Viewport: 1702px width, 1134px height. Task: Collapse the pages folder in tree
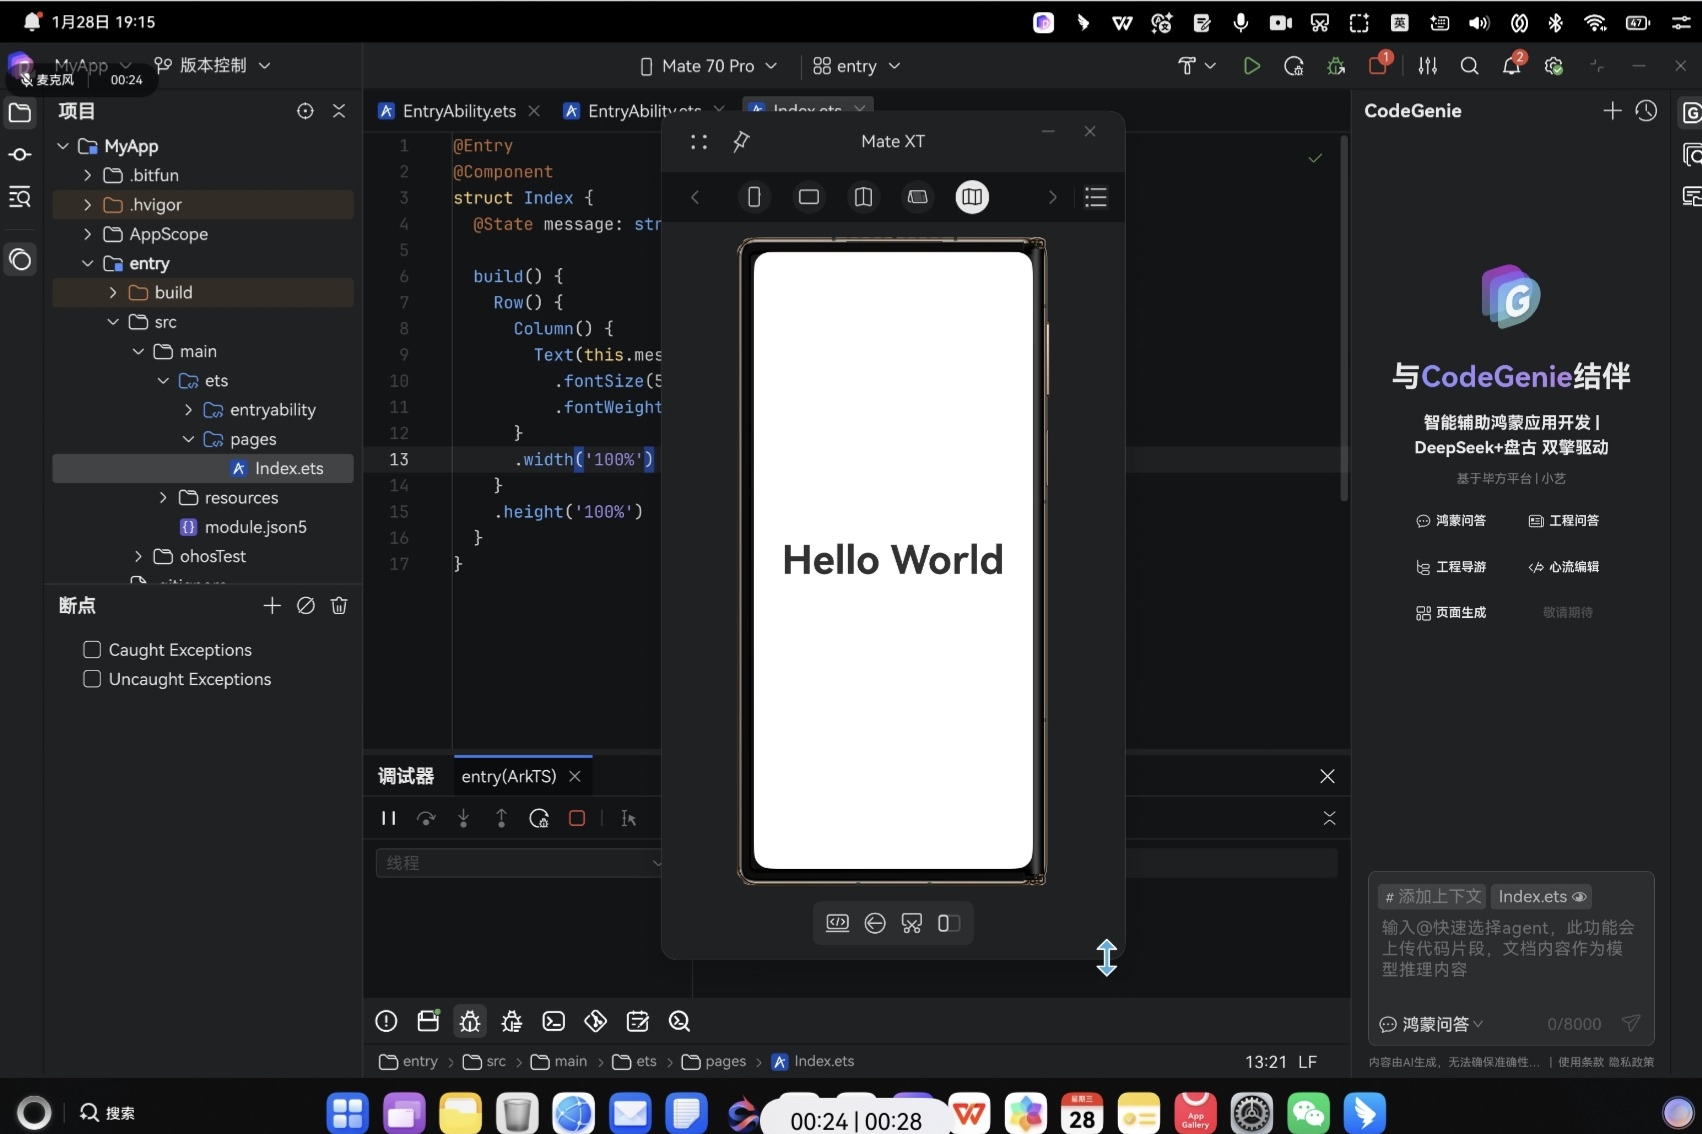point(188,440)
